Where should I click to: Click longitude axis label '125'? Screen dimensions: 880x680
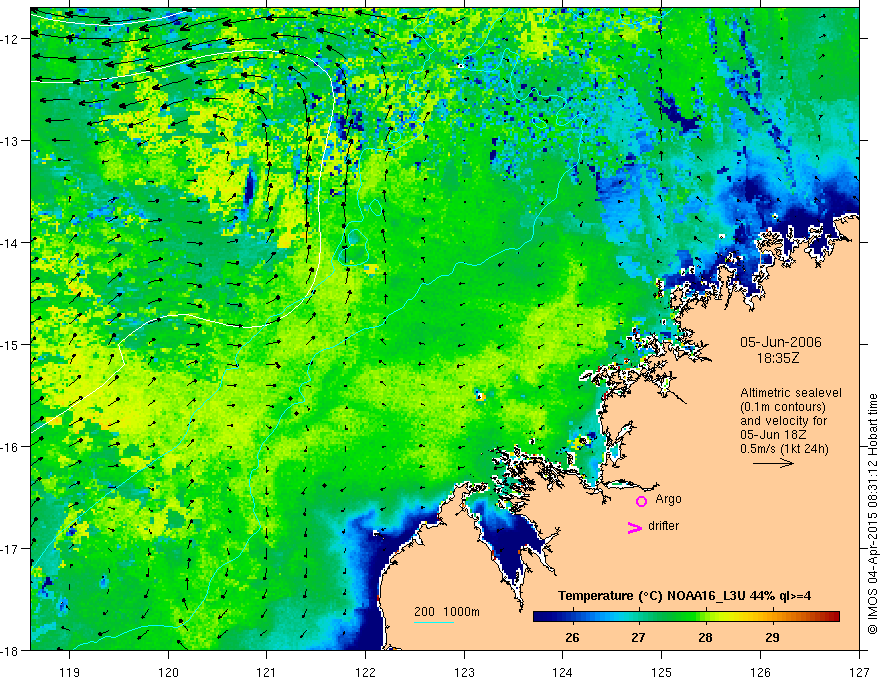[x=662, y=672]
